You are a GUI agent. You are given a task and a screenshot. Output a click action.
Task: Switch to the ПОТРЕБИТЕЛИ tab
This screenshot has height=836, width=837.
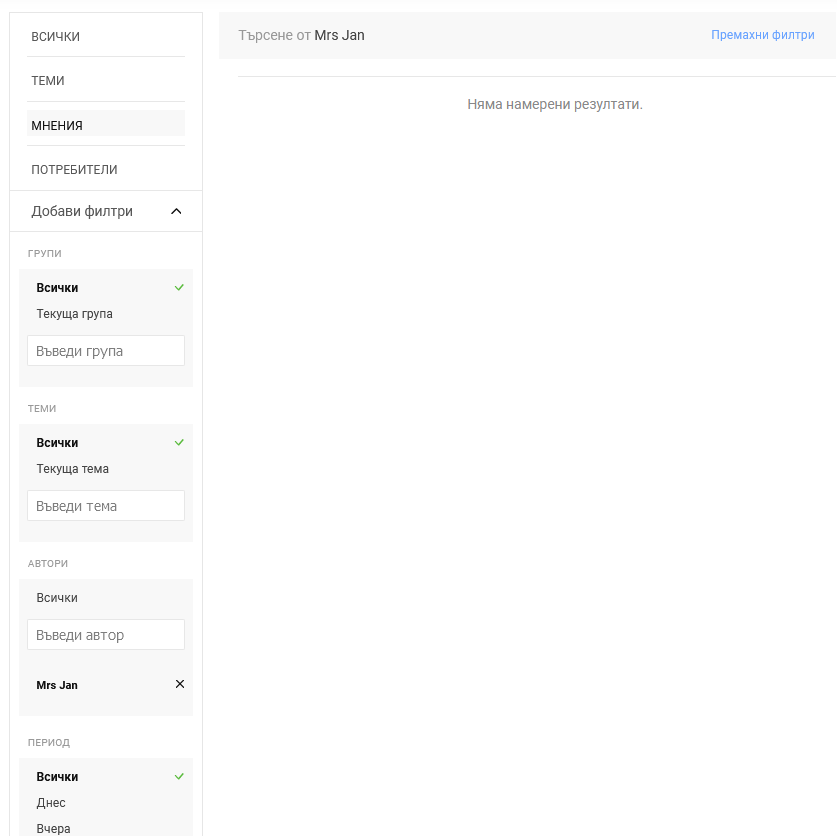click(x=106, y=169)
